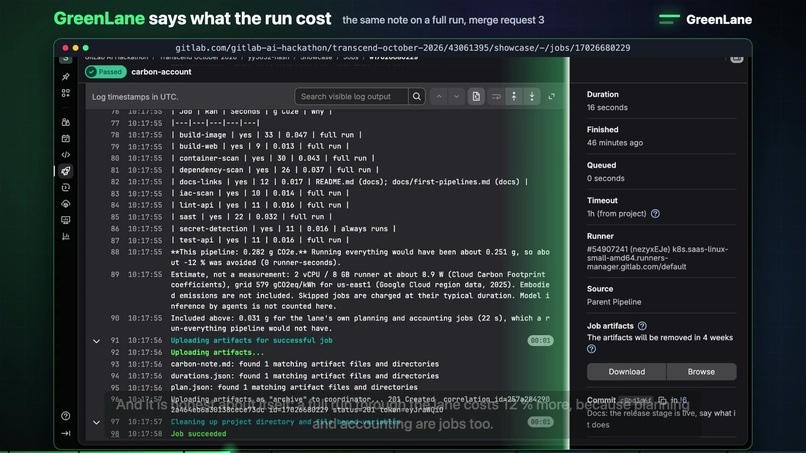Copy the commit SHA with copy icon

click(662, 400)
